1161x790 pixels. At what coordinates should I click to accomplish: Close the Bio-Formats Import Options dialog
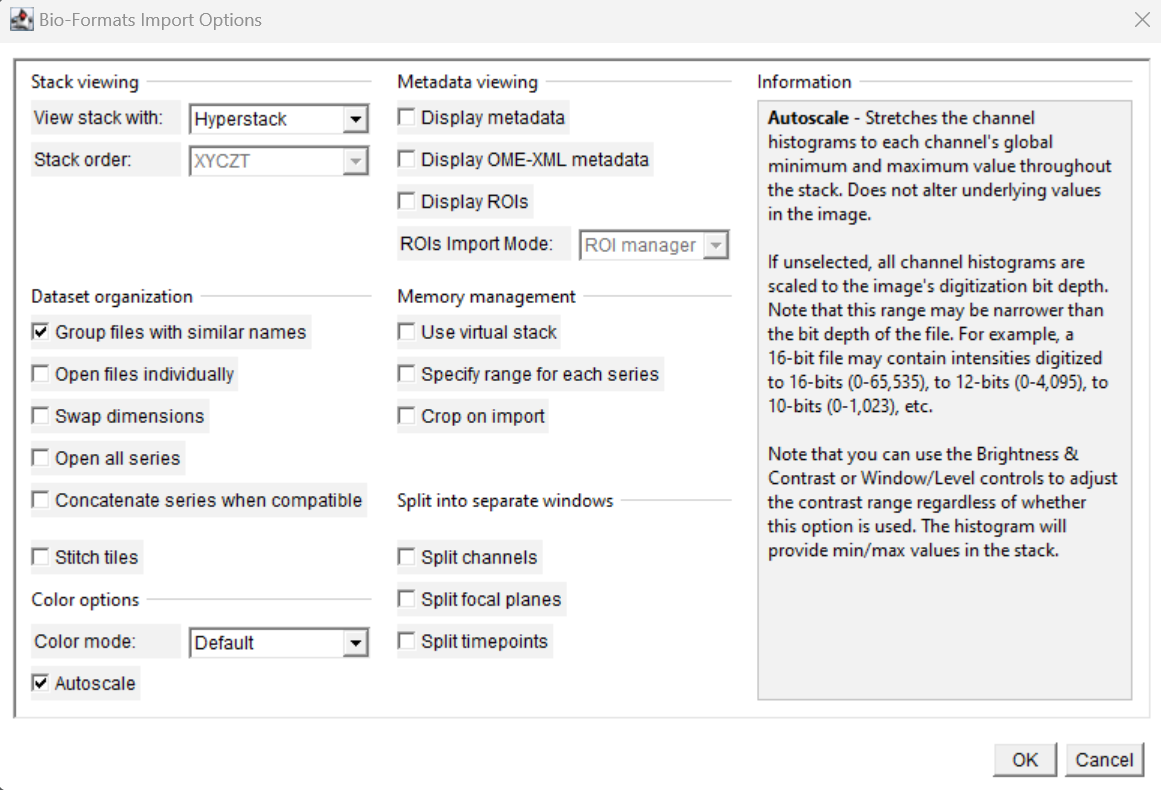pos(1142,20)
